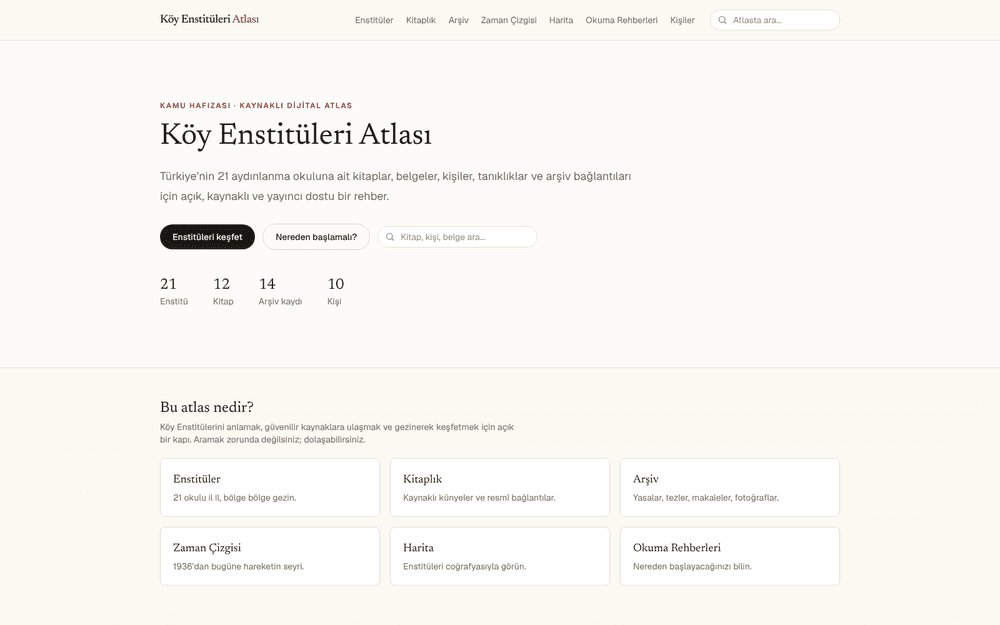
Task: Go to Kitaplık in the top navigation
Action: pos(421,20)
